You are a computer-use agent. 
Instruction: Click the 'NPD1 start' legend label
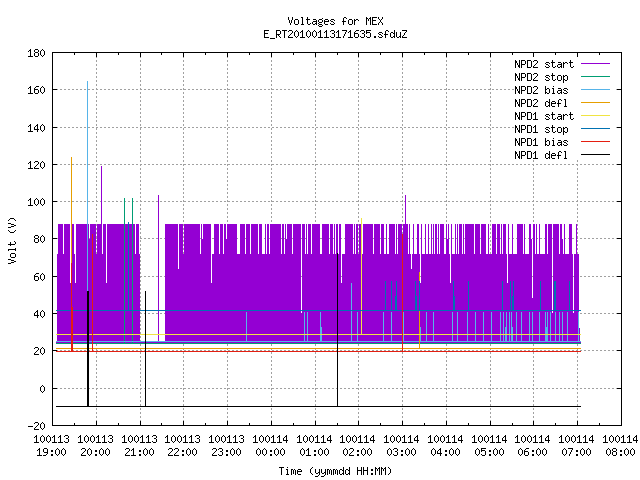point(544,116)
